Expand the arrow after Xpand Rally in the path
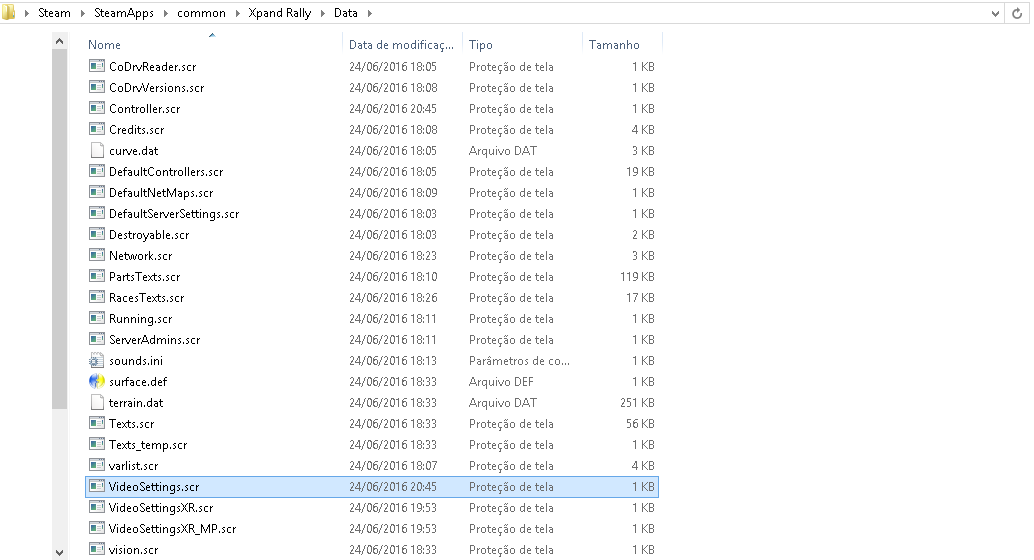The height and width of the screenshot is (560, 1034). click(x=323, y=13)
